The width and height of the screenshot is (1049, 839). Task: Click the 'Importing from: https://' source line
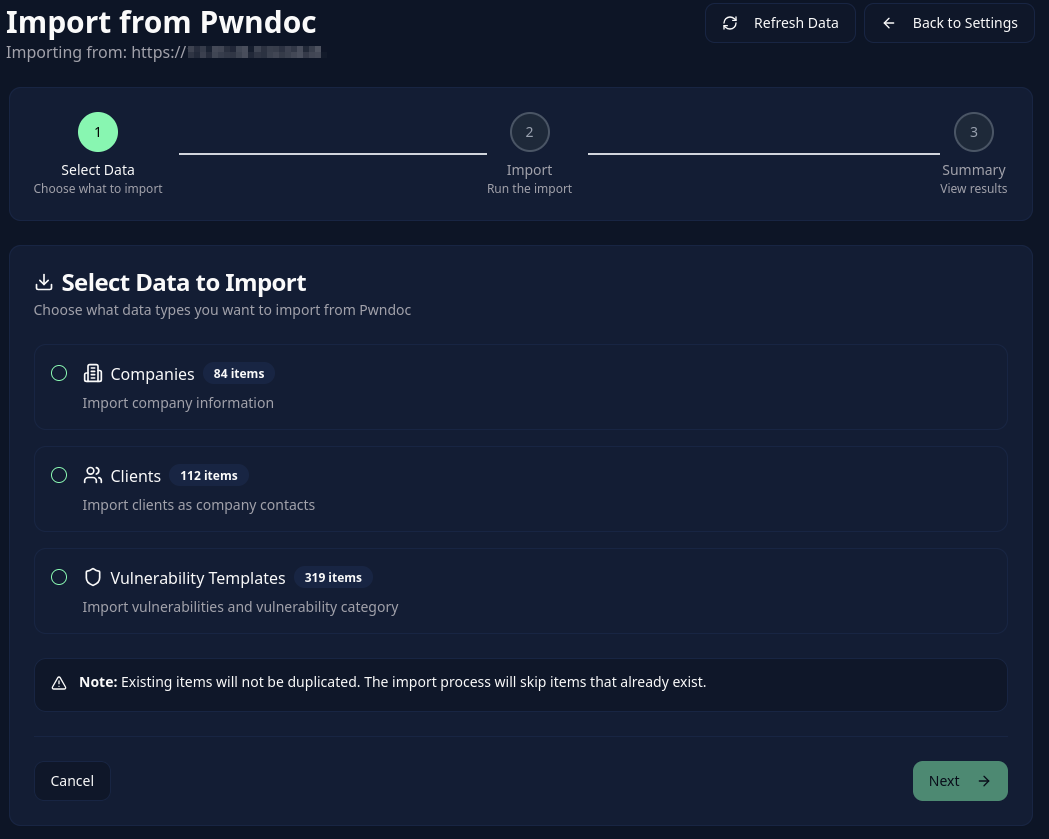163,52
